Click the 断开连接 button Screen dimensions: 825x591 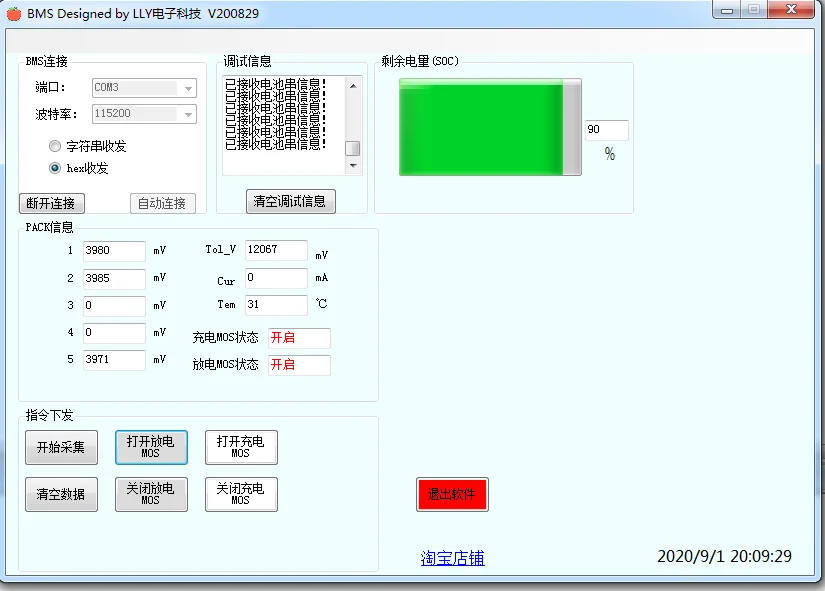52,203
